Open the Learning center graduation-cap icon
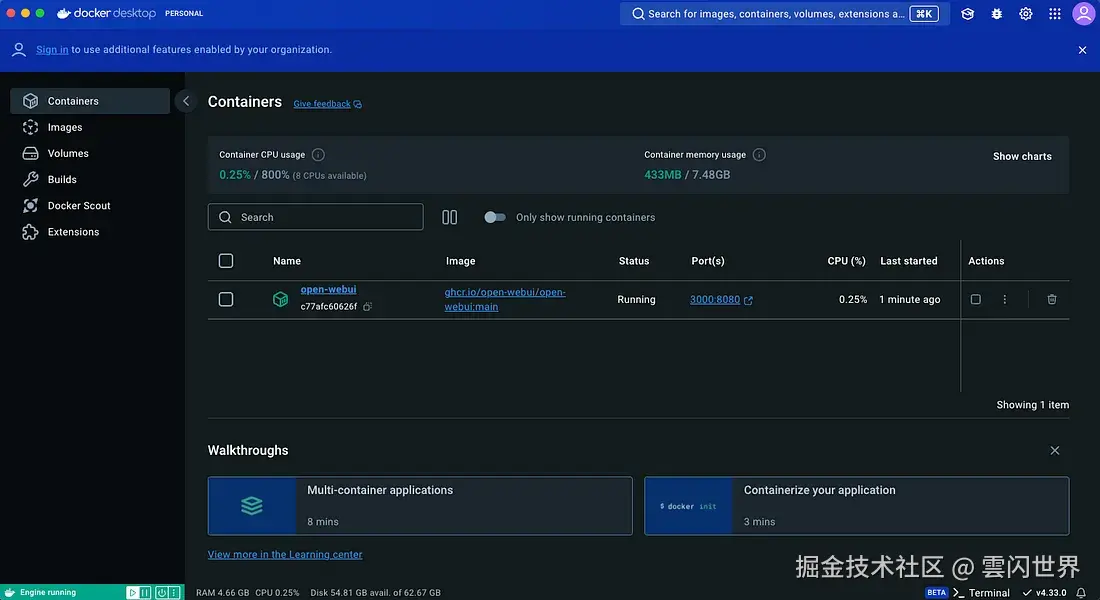Image resolution: width=1100 pixels, height=600 pixels. (967, 13)
